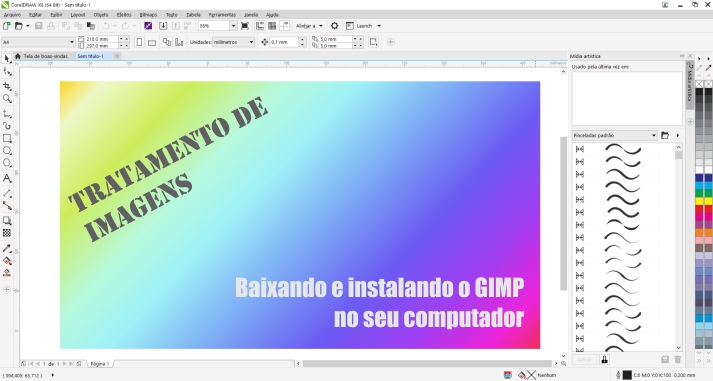The image size is (713, 381).
Task: Select the Transparency checkerboard tool
Action: (x=7, y=233)
